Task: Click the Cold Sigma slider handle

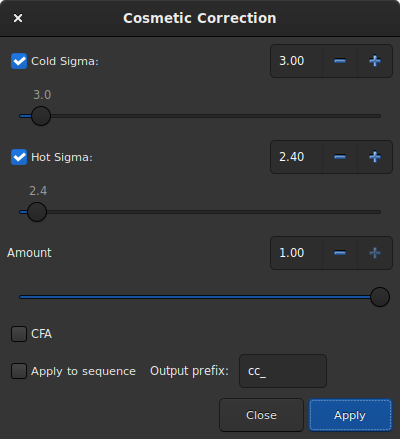Action: pyautogui.click(x=41, y=116)
